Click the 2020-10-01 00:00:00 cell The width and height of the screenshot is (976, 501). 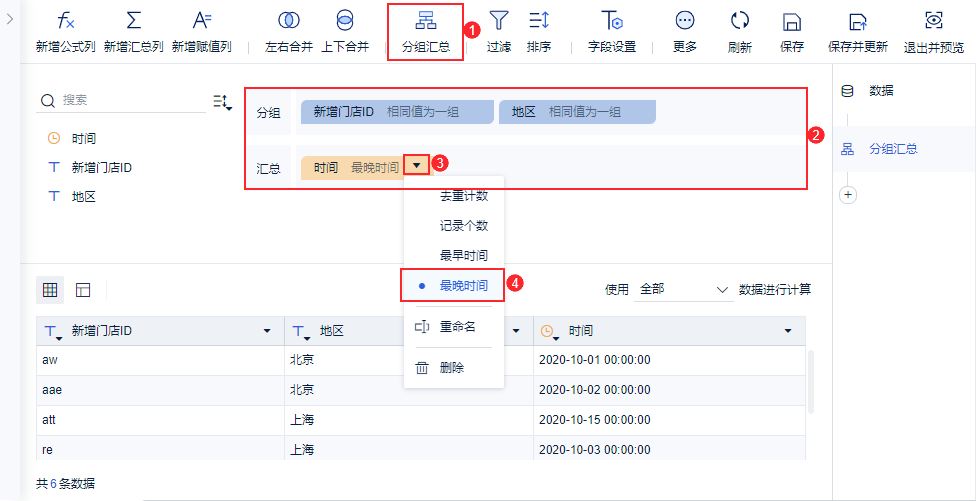pyautogui.click(x=670, y=360)
